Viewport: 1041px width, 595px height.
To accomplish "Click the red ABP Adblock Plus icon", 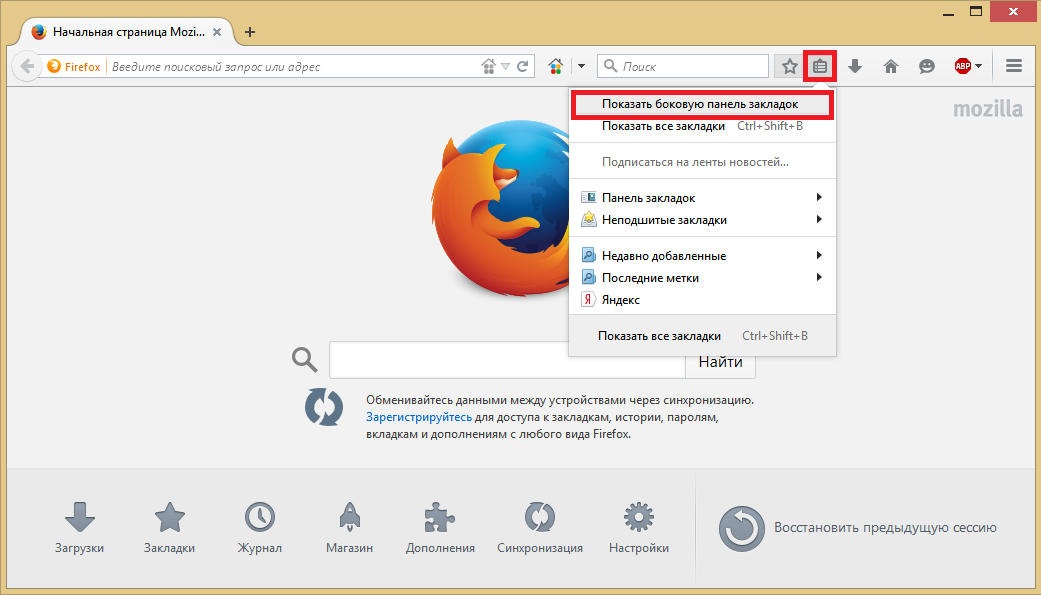I will pos(962,66).
